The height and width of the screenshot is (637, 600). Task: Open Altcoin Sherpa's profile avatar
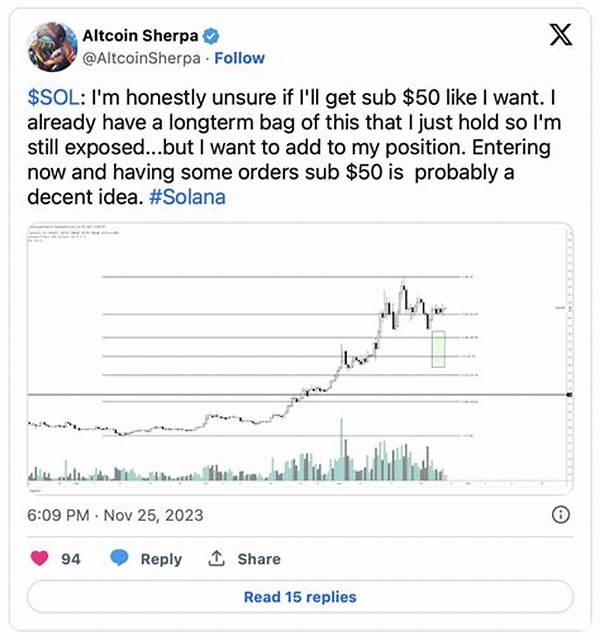tap(49, 46)
